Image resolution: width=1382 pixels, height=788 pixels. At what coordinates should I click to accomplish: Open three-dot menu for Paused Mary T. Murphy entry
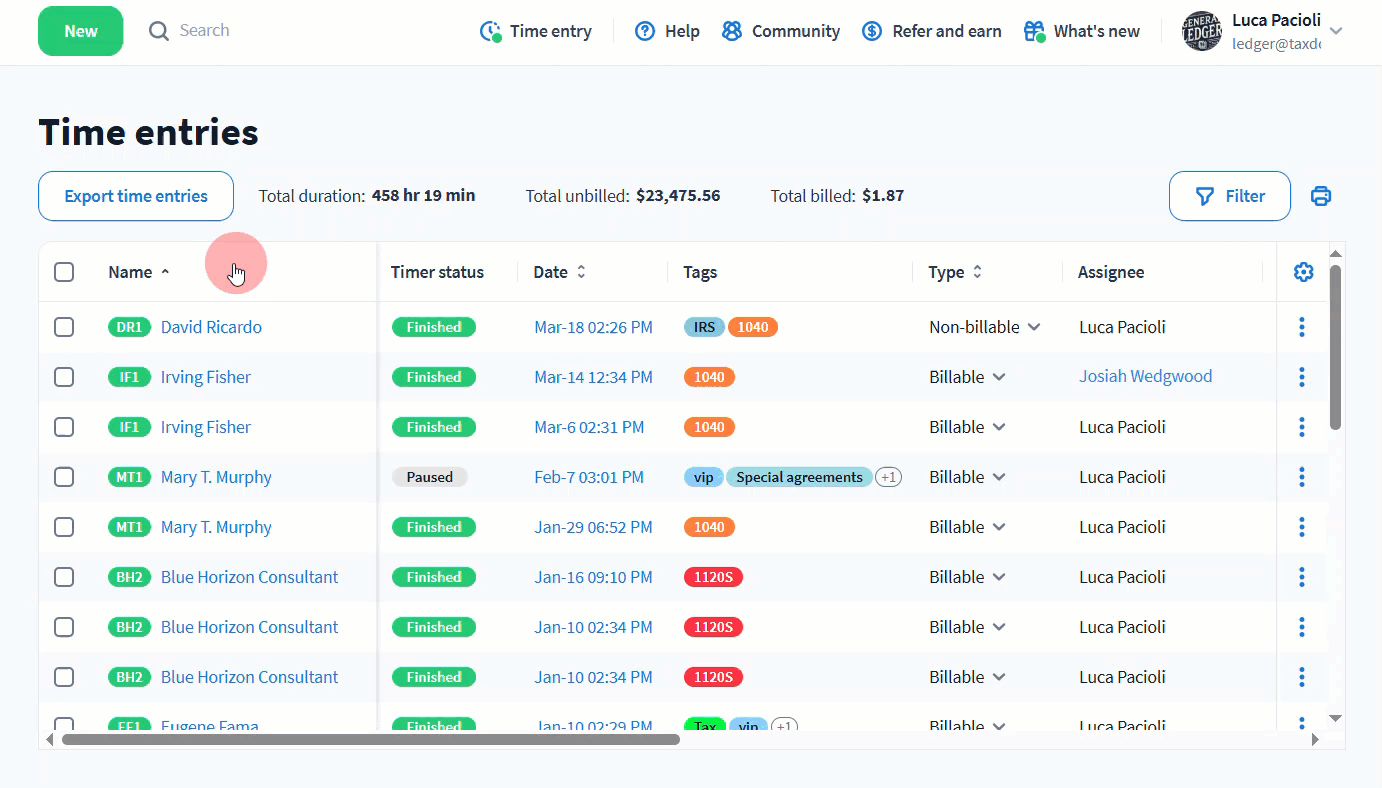point(1301,477)
